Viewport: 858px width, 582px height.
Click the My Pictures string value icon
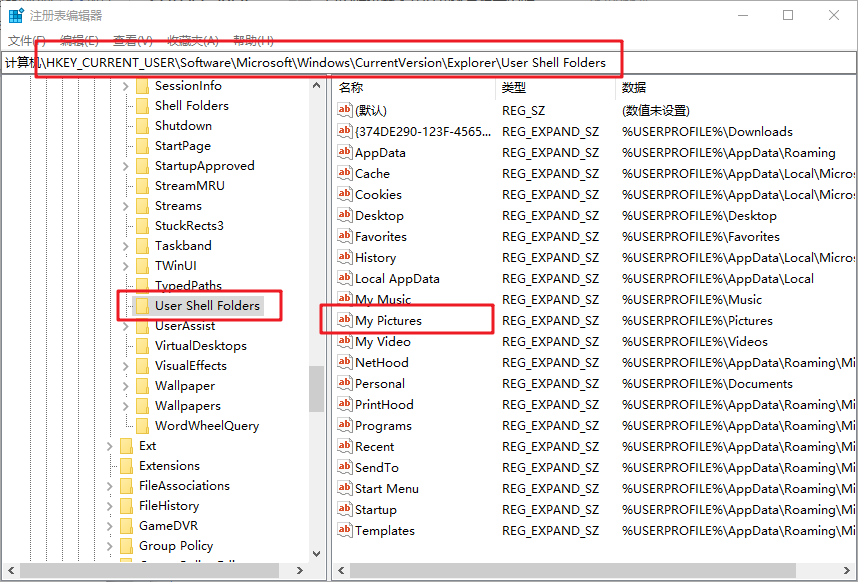[x=345, y=321]
